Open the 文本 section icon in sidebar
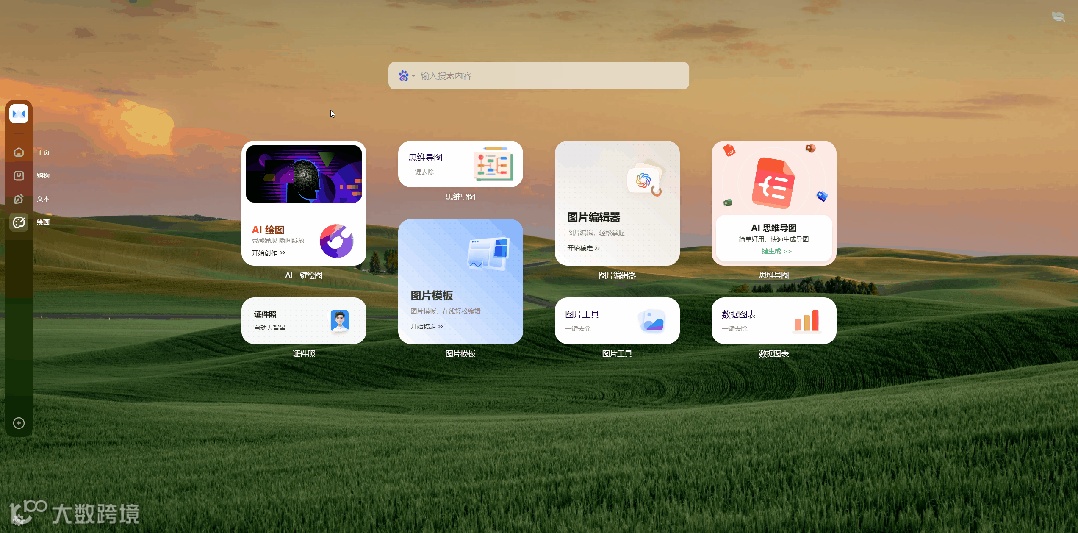The height and width of the screenshot is (533, 1078). click(x=19, y=199)
